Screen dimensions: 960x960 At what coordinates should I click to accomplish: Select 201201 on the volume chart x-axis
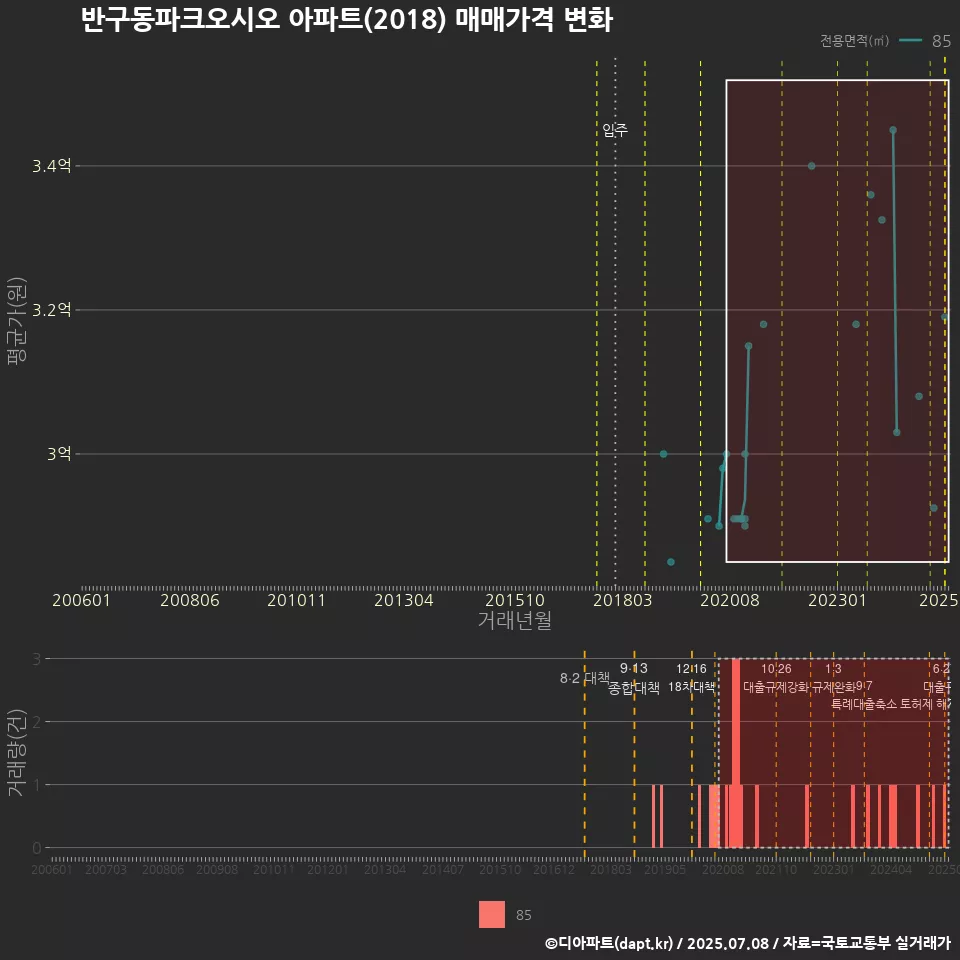(x=328, y=869)
